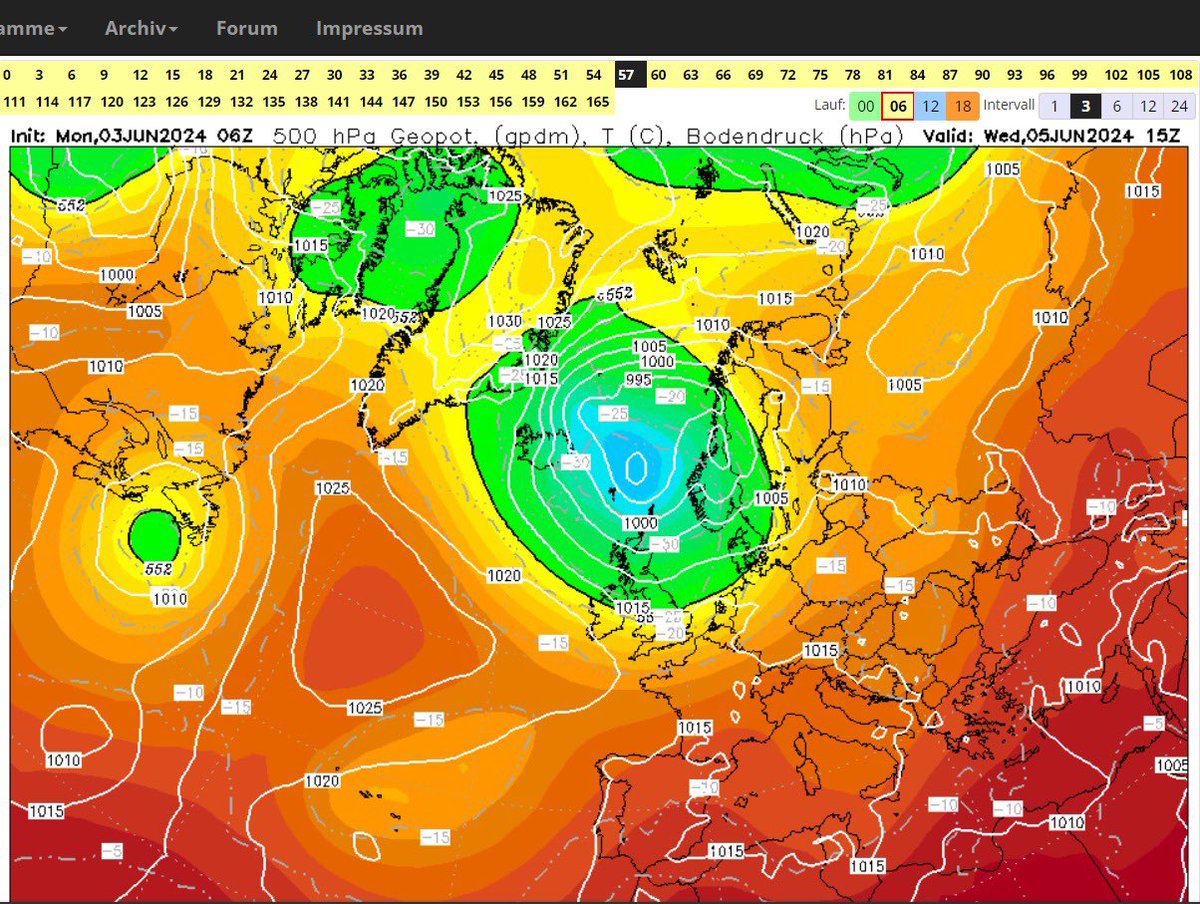The width and height of the screenshot is (1200, 904).
Task: Jump to forecast hour 99
Action: pyautogui.click(x=1079, y=75)
